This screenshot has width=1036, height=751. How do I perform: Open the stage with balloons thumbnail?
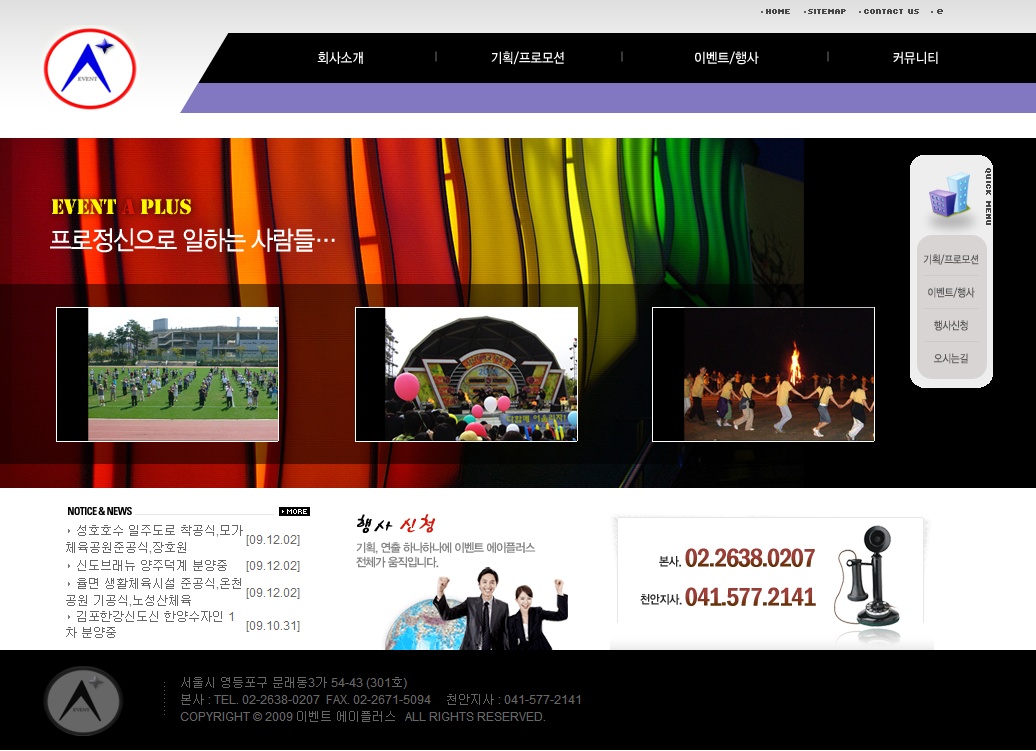click(466, 374)
